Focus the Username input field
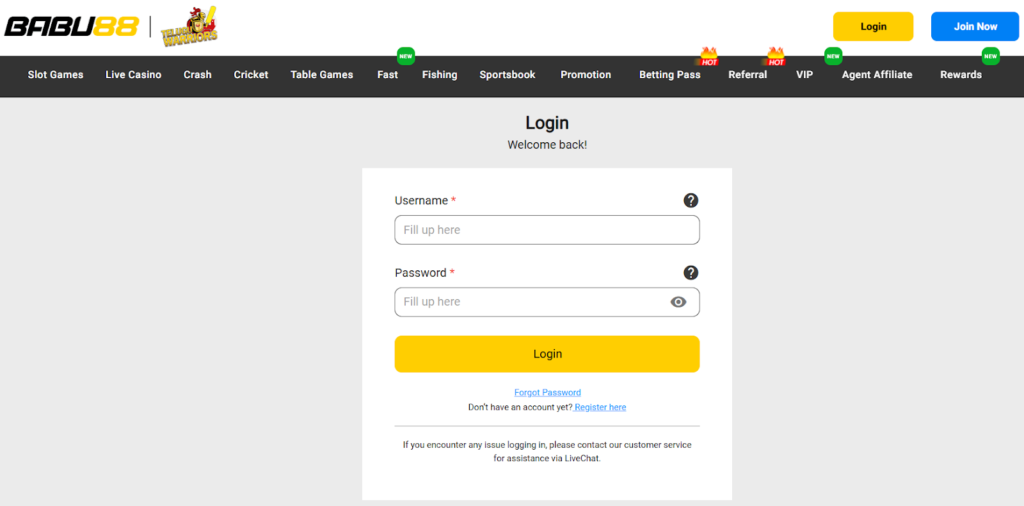 (x=547, y=230)
